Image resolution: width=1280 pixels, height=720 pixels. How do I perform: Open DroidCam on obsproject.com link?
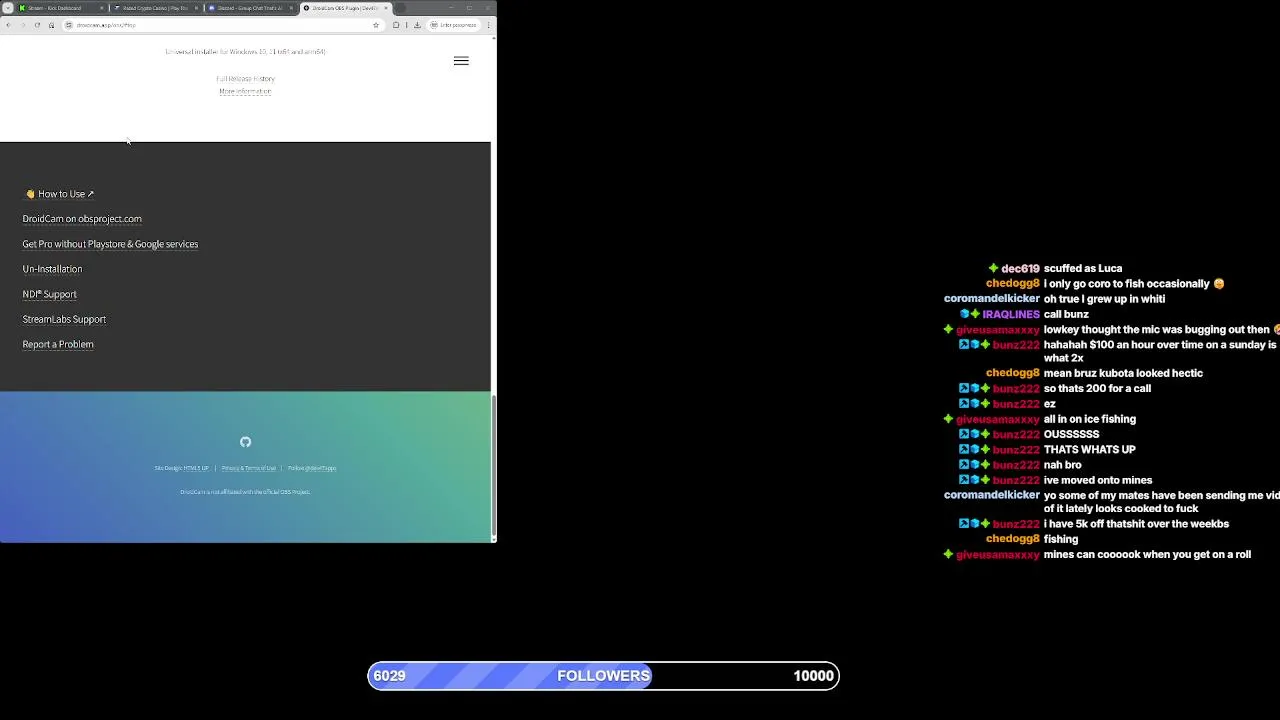tap(82, 219)
